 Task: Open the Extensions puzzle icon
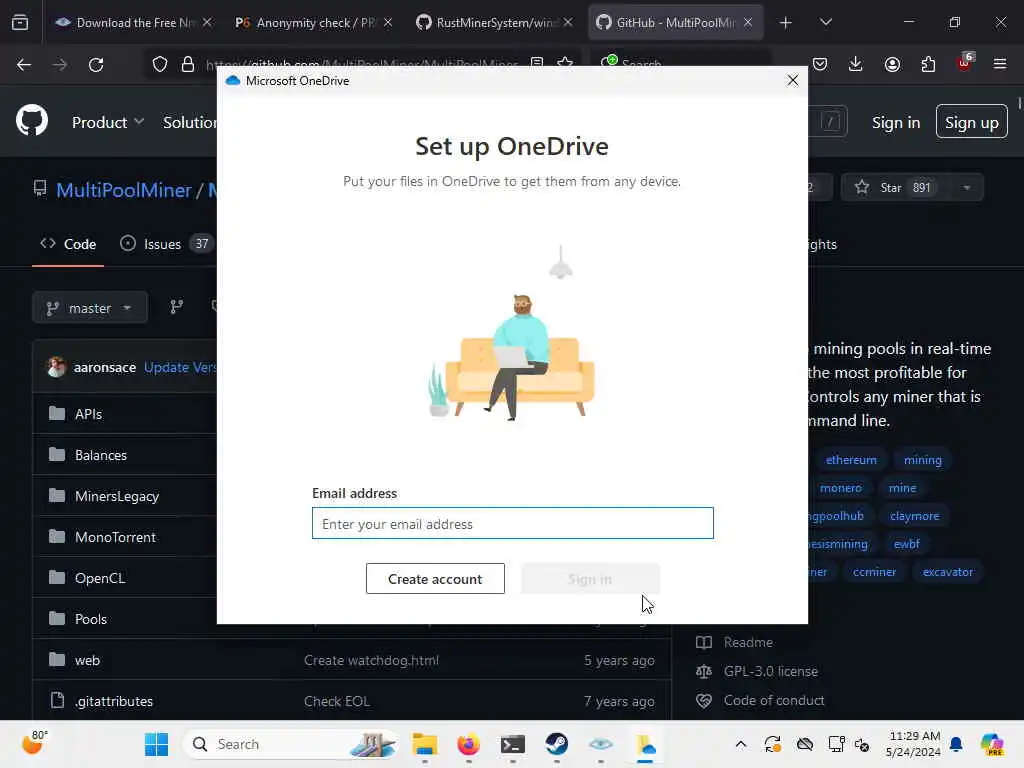pyautogui.click(x=928, y=64)
